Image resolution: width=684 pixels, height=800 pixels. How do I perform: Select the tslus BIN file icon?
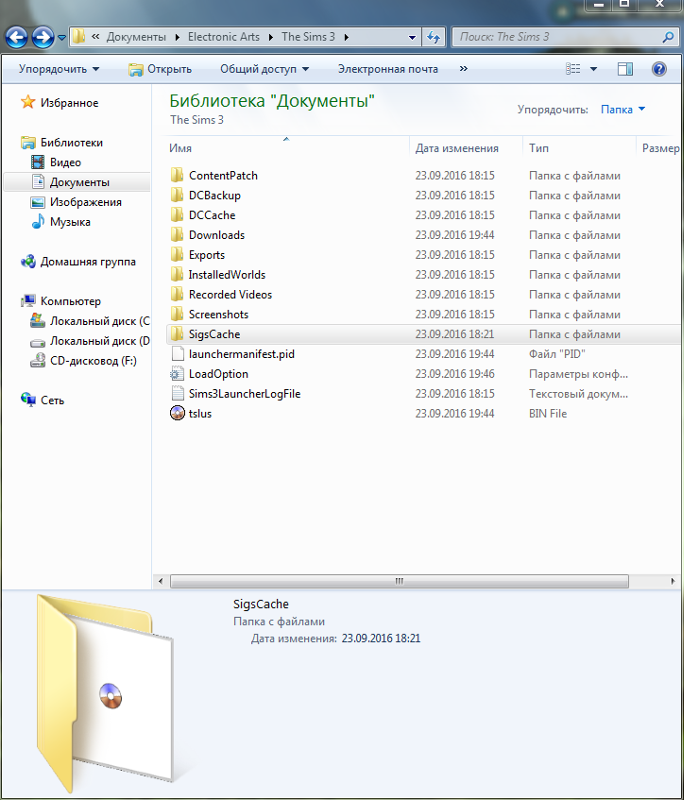coord(177,413)
